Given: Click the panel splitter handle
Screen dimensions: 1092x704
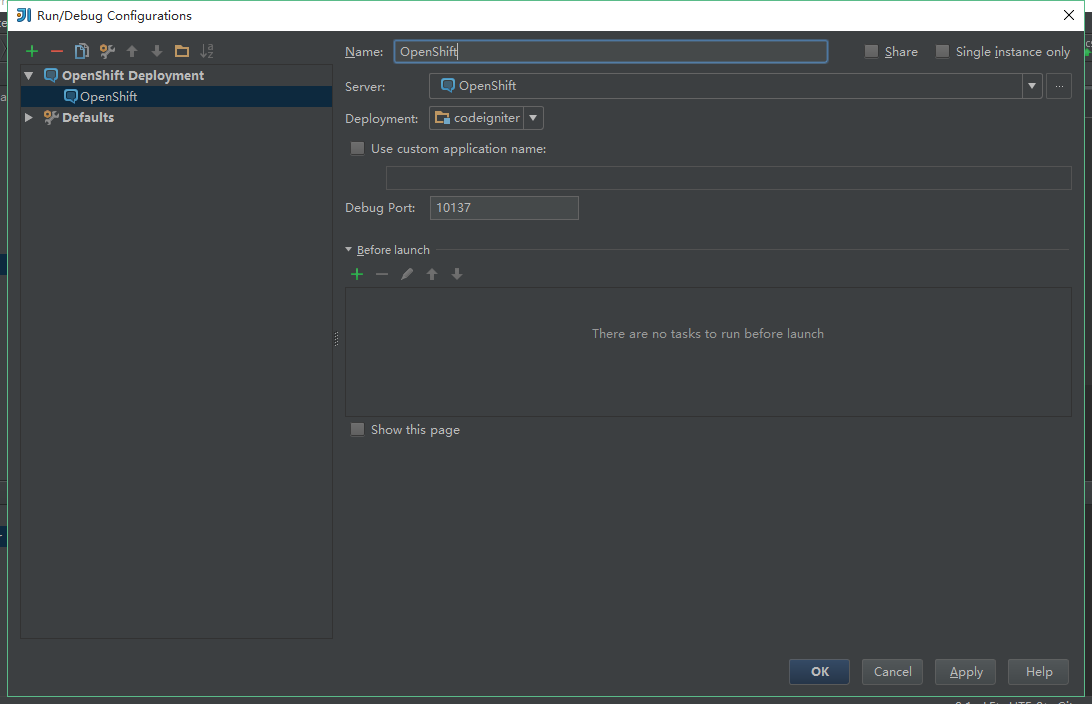Looking at the screenshot, I should [336, 339].
